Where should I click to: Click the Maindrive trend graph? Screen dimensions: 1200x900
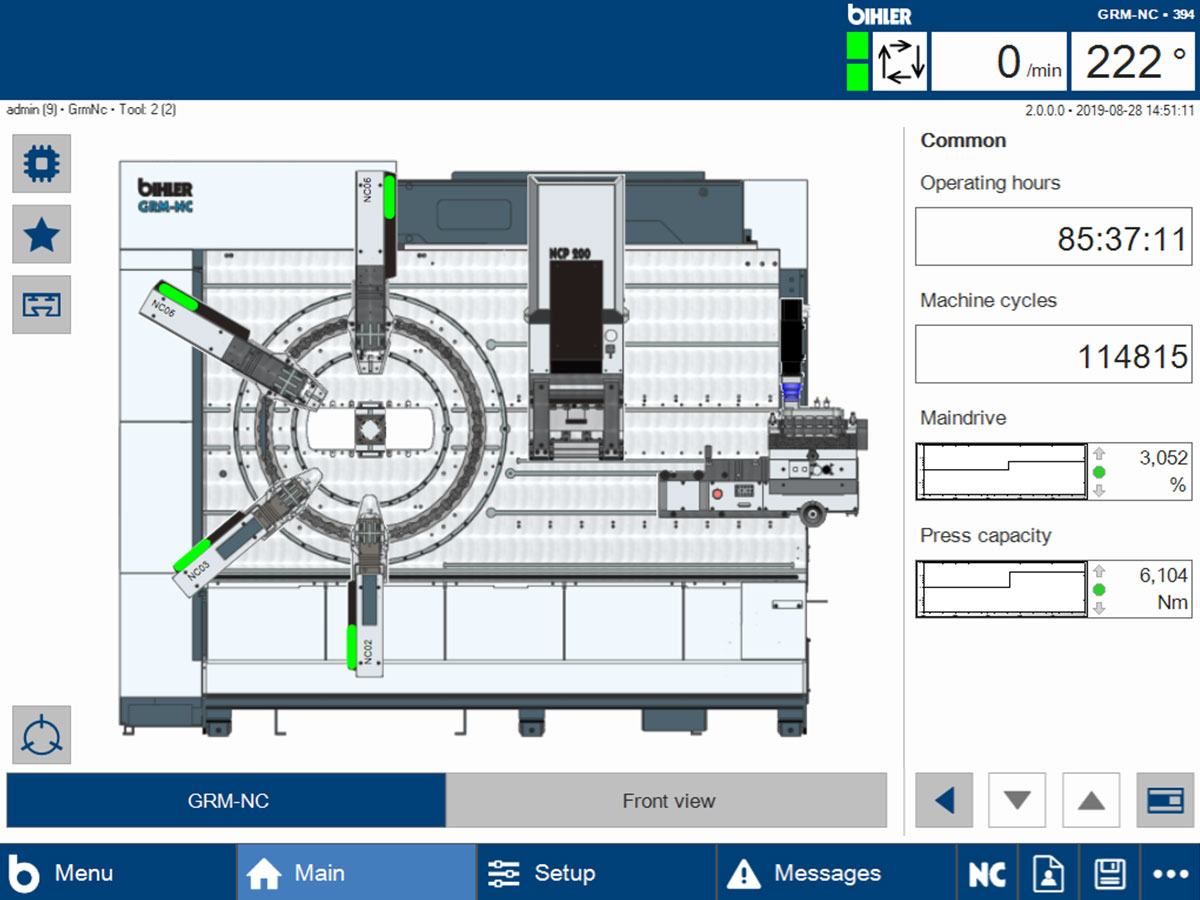point(1001,472)
